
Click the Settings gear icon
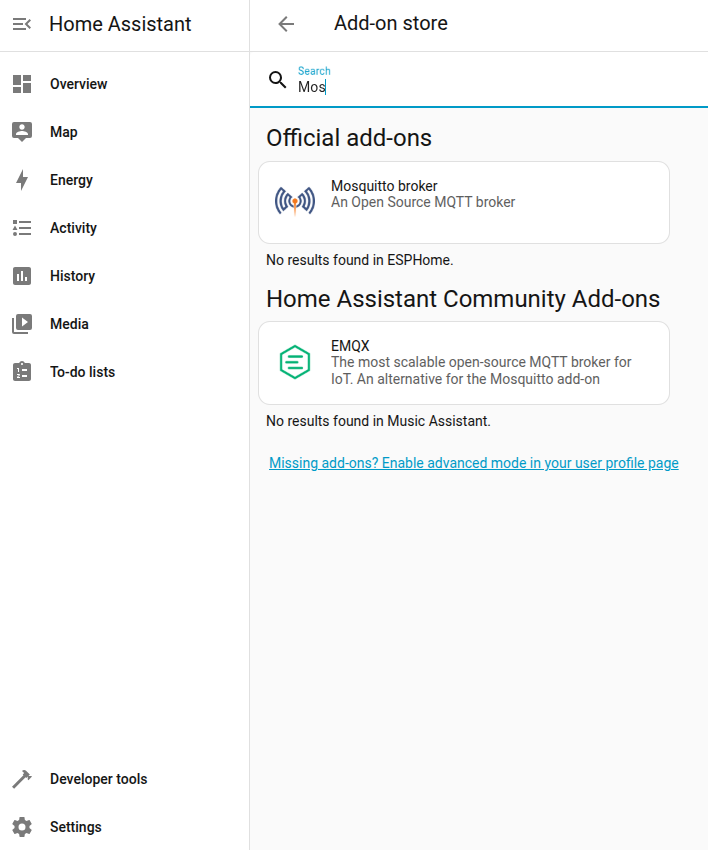(x=22, y=827)
